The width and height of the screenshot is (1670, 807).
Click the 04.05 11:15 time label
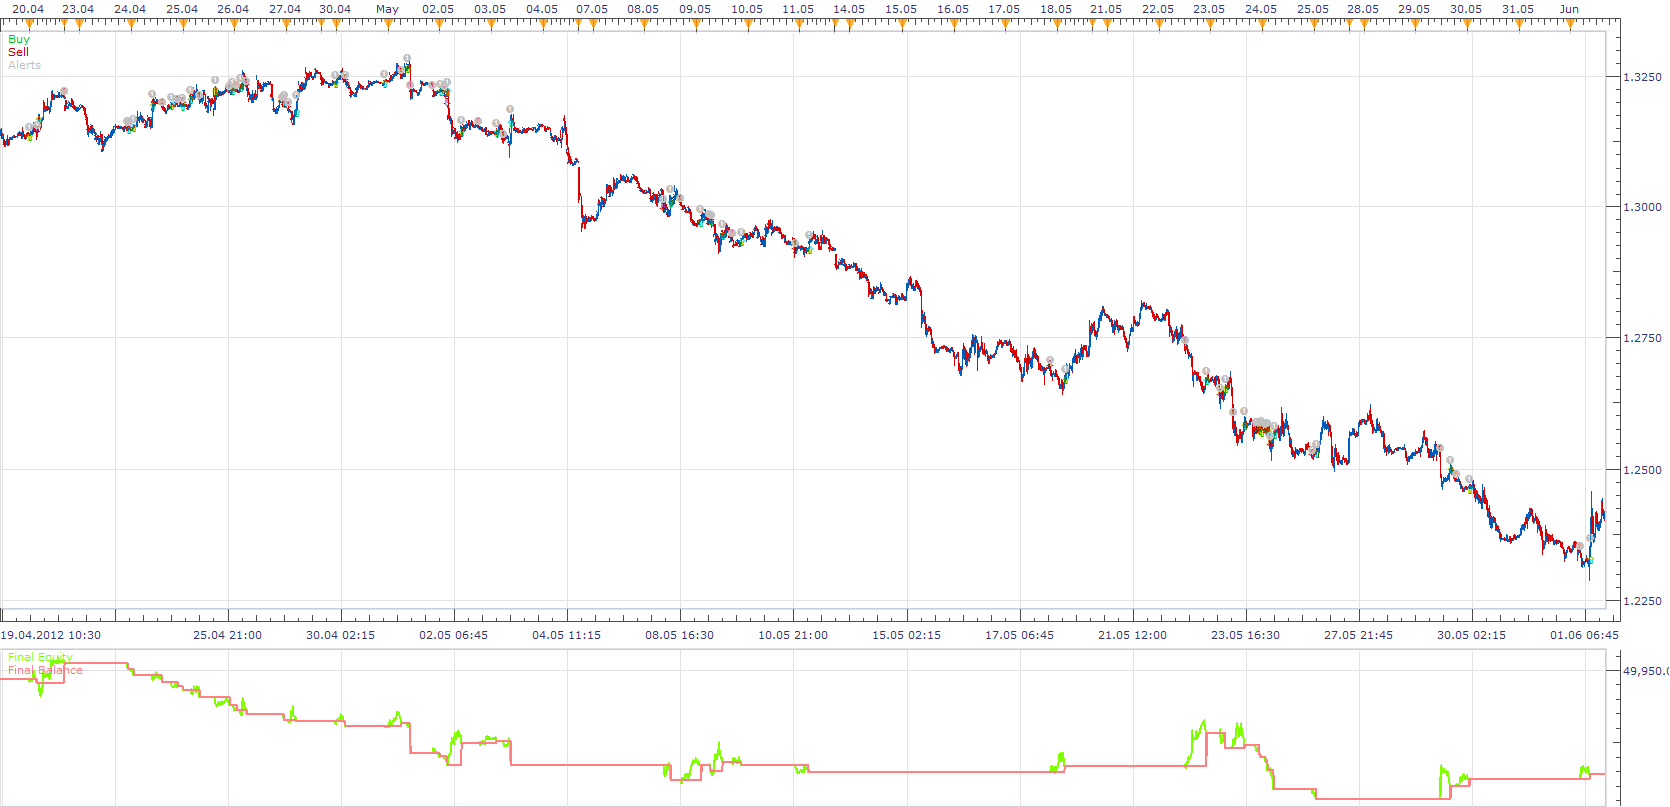pos(566,635)
